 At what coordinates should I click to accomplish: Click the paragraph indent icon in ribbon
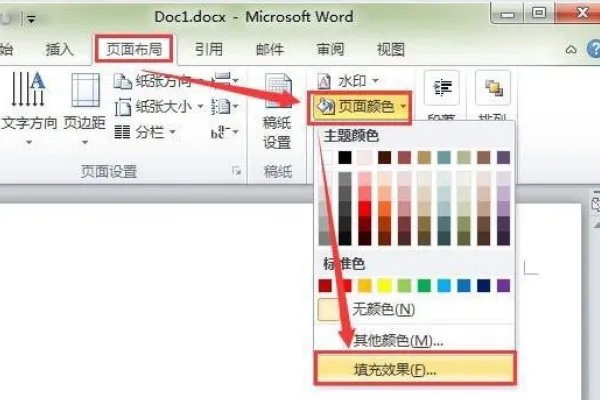(x=442, y=88)
